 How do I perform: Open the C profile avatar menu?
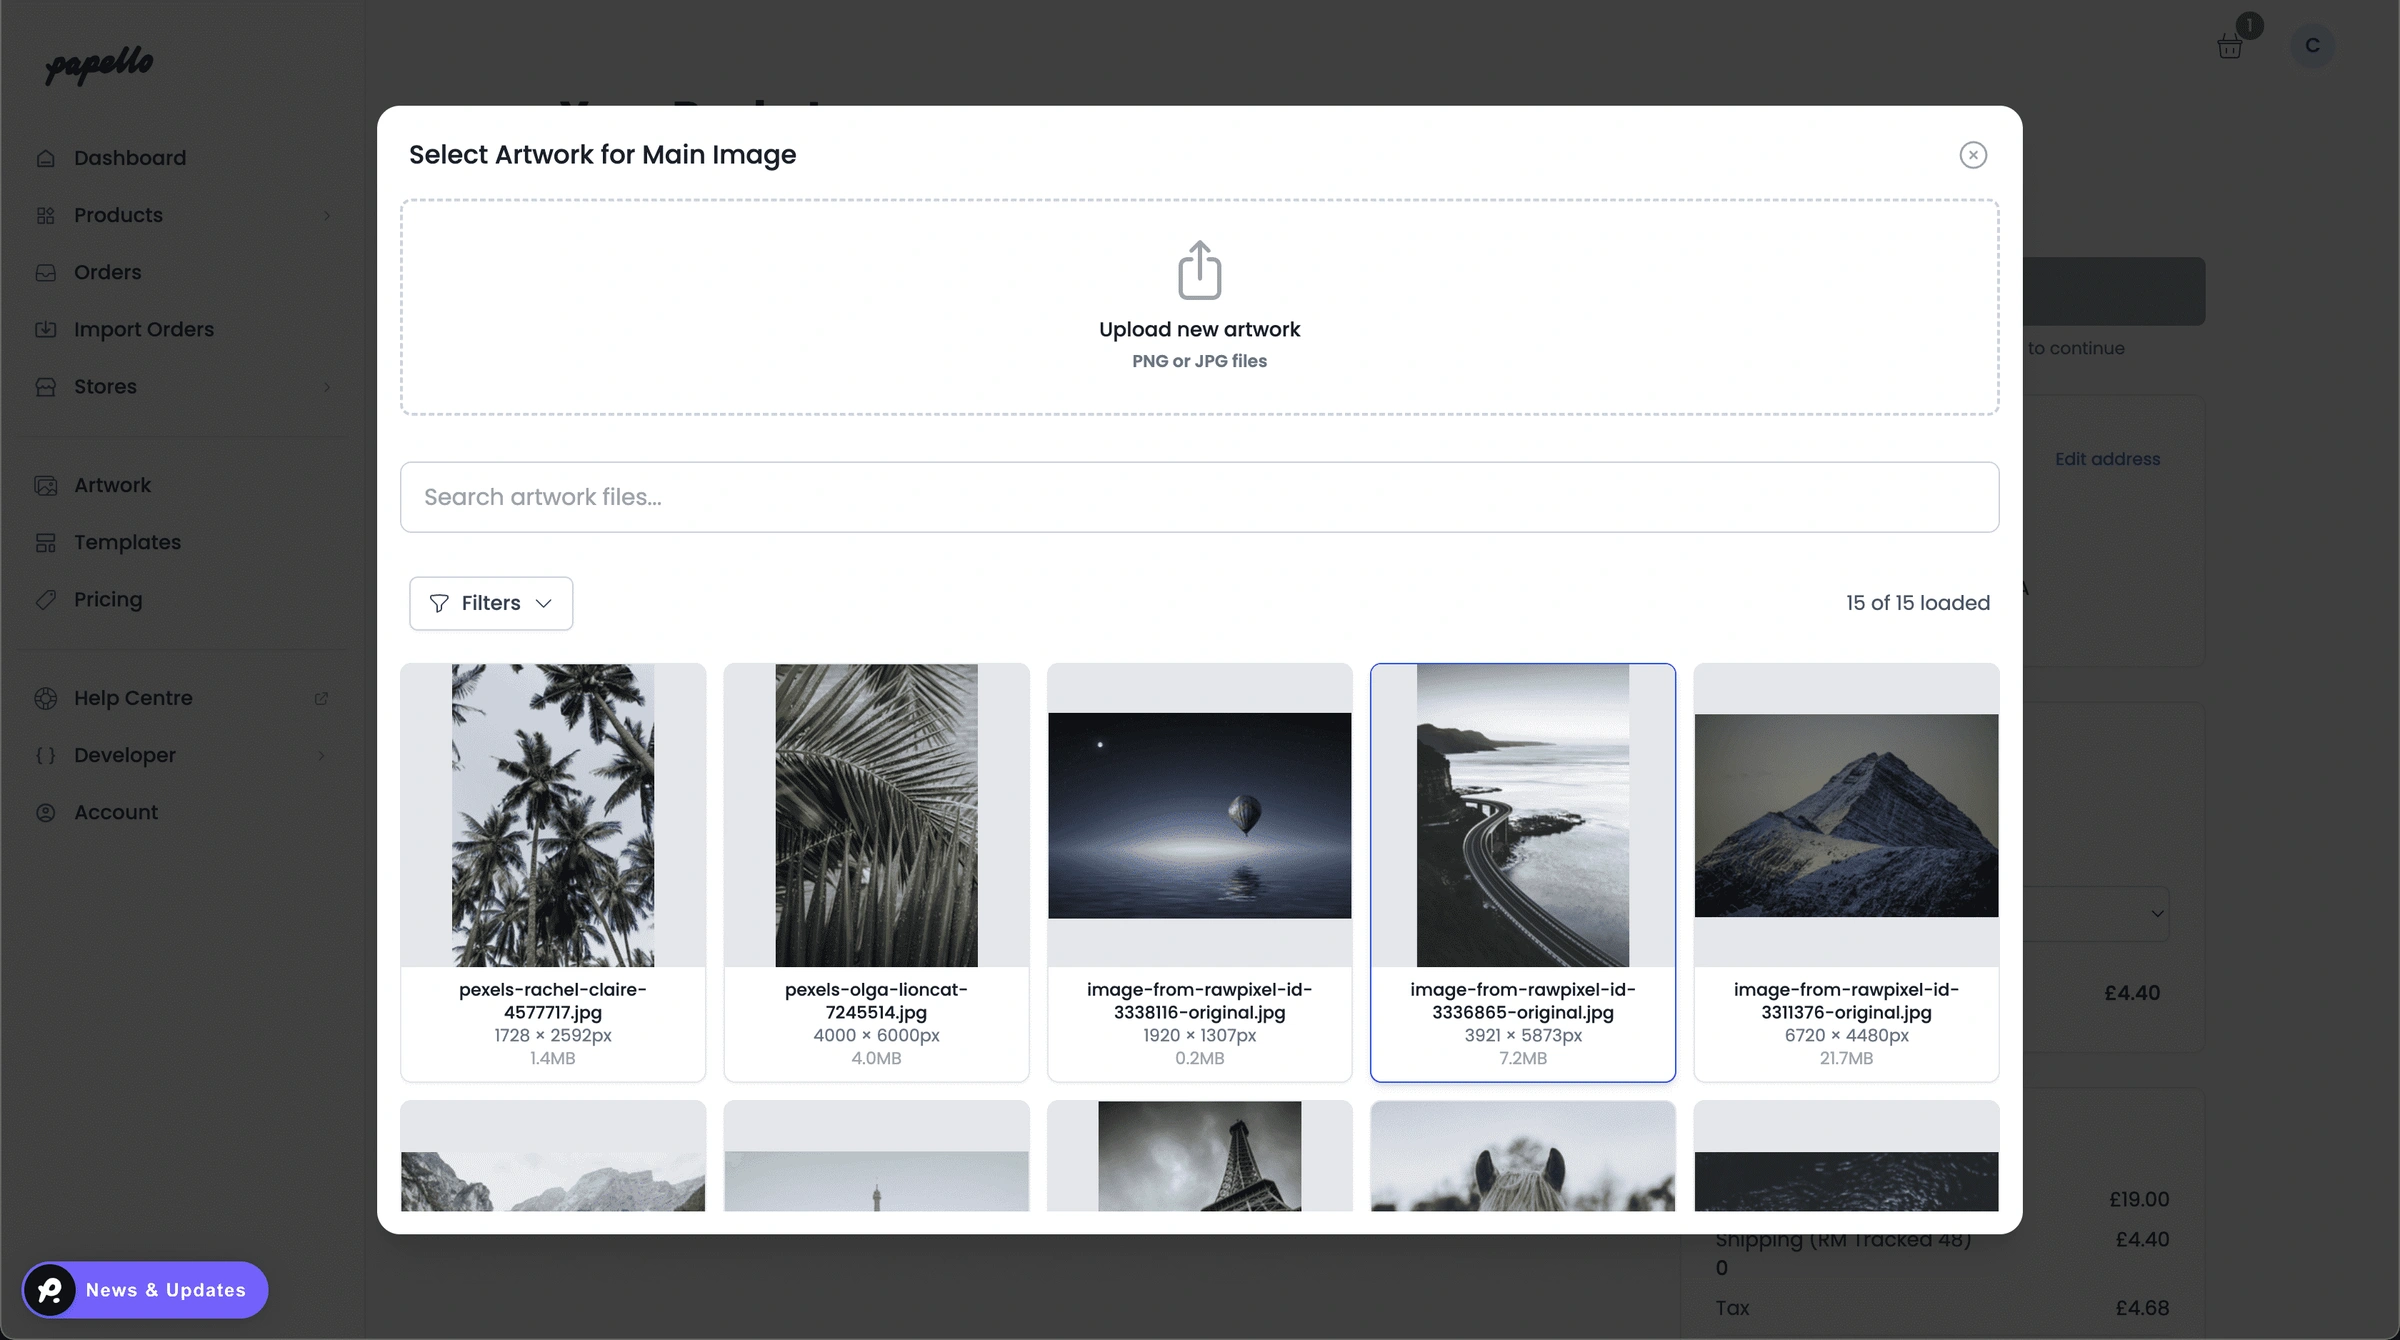[x=2311, y=45]
